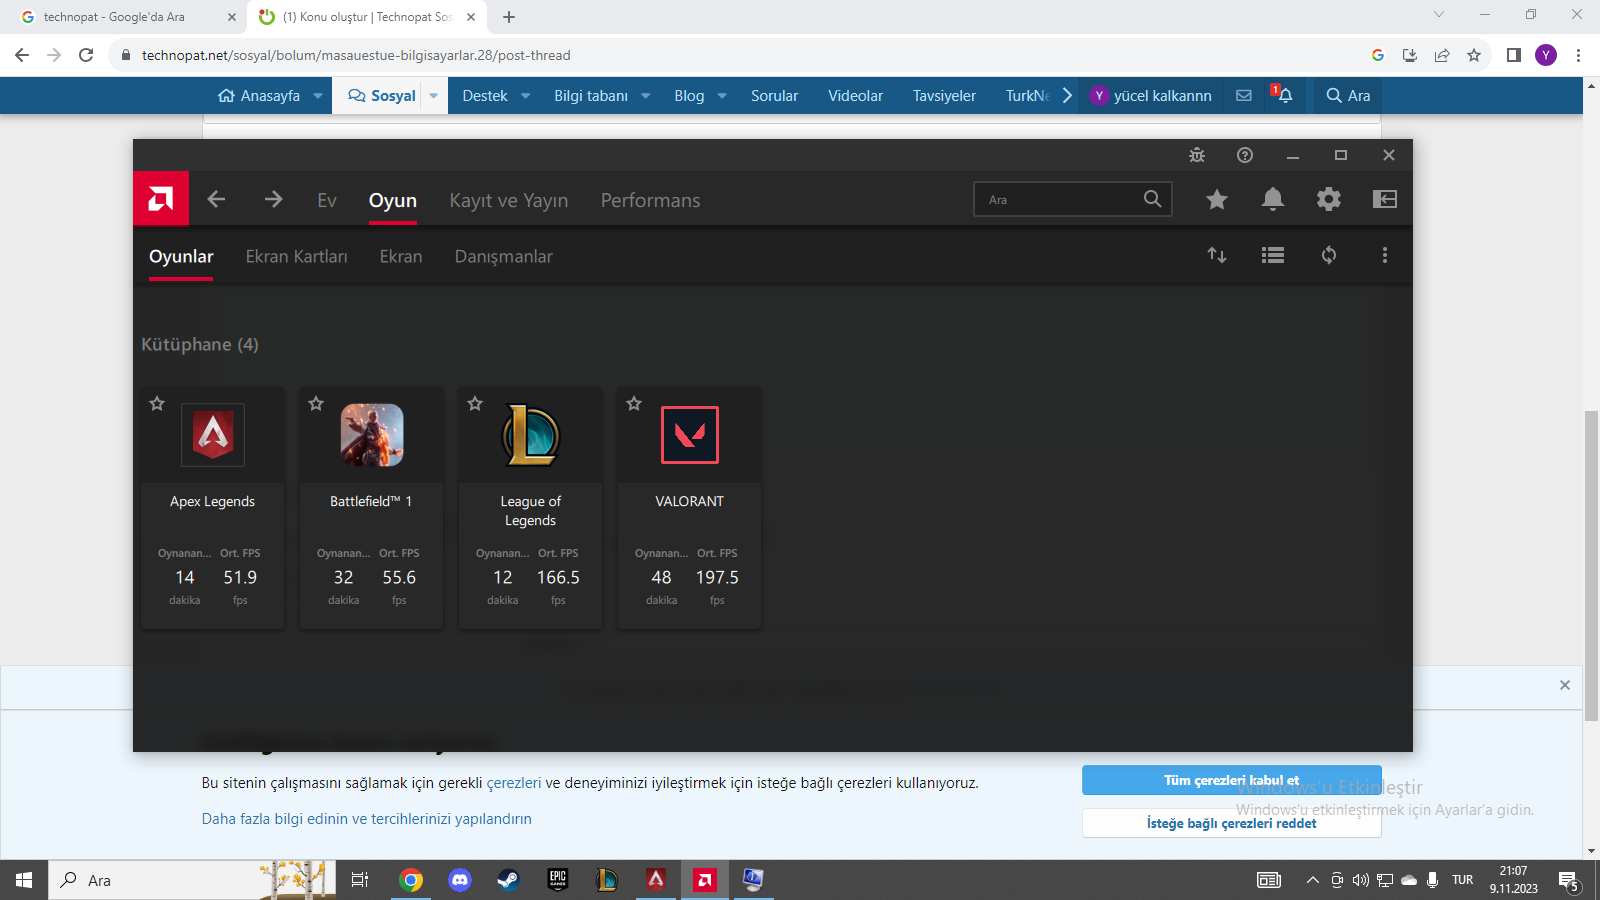
Task: Open Chrome tab search chevron
Action: (1439, 15)
